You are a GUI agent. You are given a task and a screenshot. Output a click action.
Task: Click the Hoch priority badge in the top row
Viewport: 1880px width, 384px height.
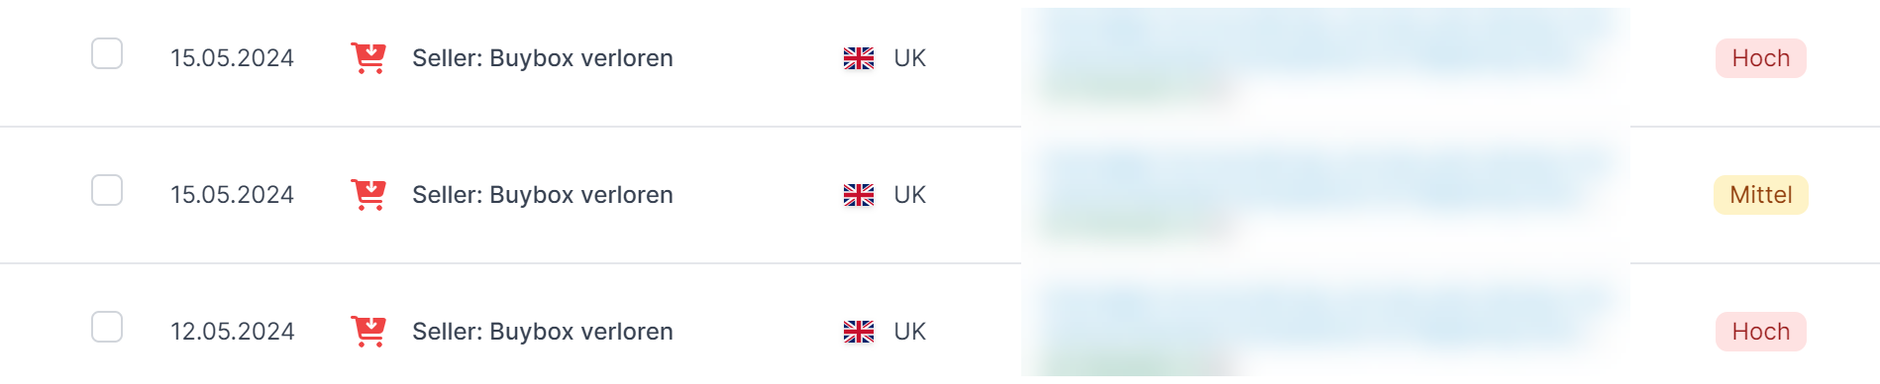tap(1761, 58)
